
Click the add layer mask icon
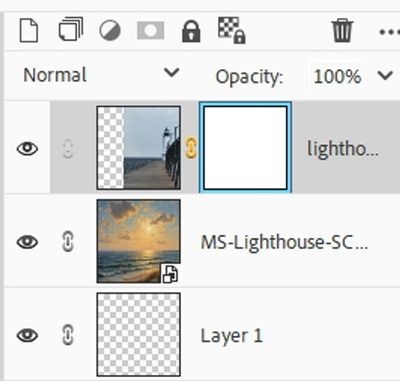pyautogui.click(x=151, y=31)
